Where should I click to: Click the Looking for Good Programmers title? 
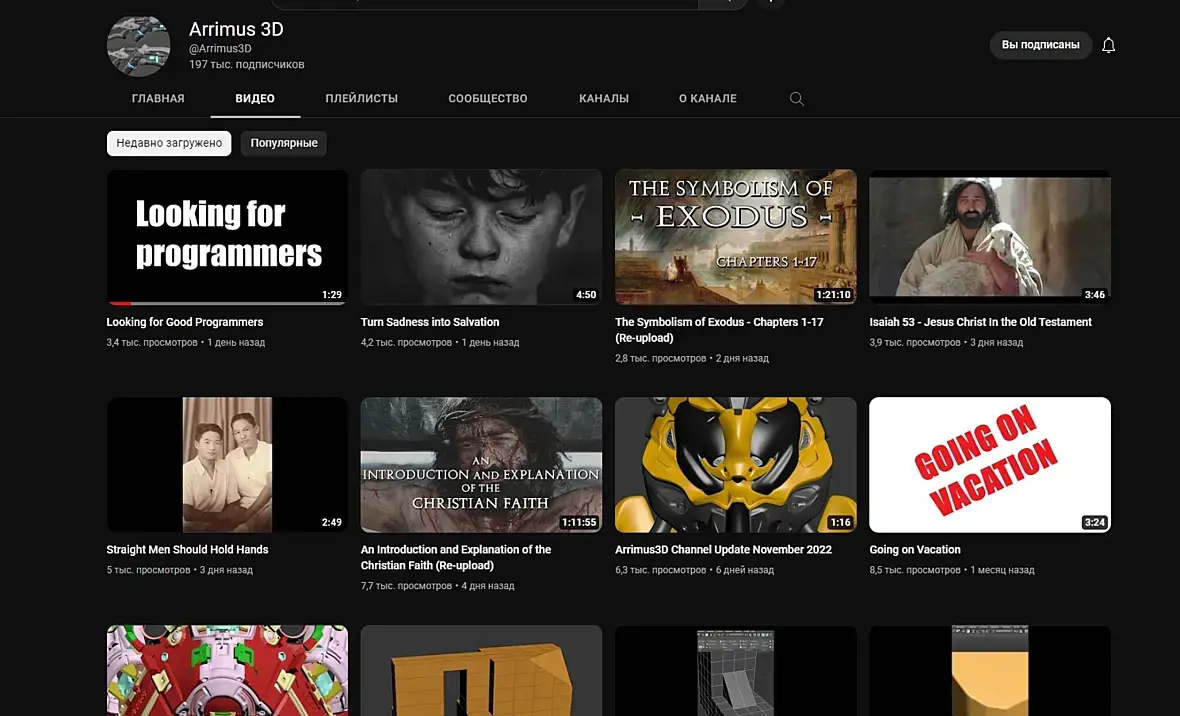coord(184,322)
